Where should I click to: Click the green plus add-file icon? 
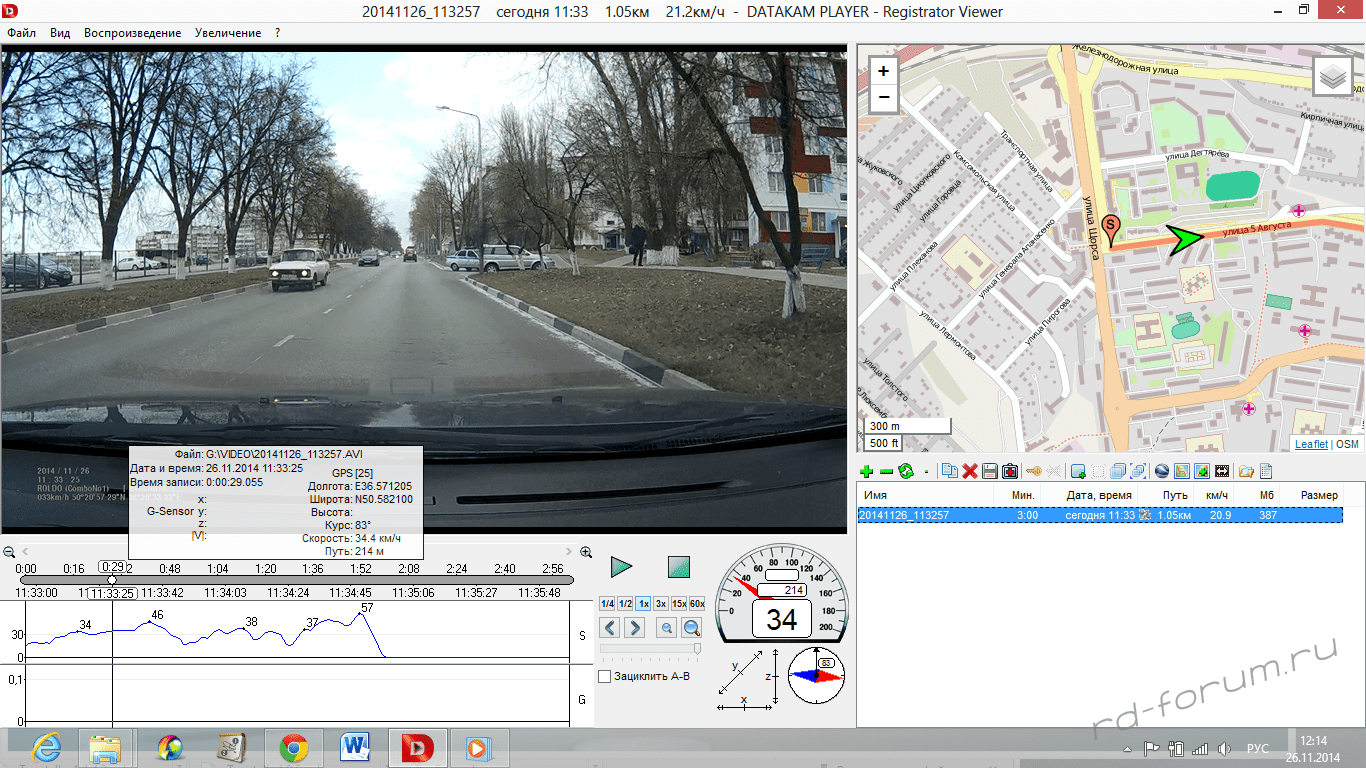click(866, 471)
